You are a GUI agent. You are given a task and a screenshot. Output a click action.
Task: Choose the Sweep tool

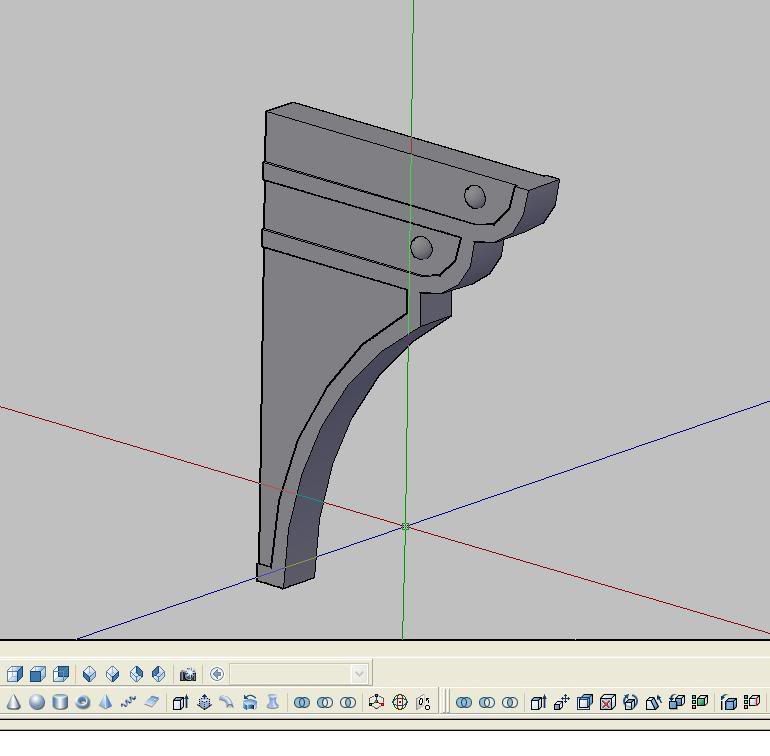point(227,703)
